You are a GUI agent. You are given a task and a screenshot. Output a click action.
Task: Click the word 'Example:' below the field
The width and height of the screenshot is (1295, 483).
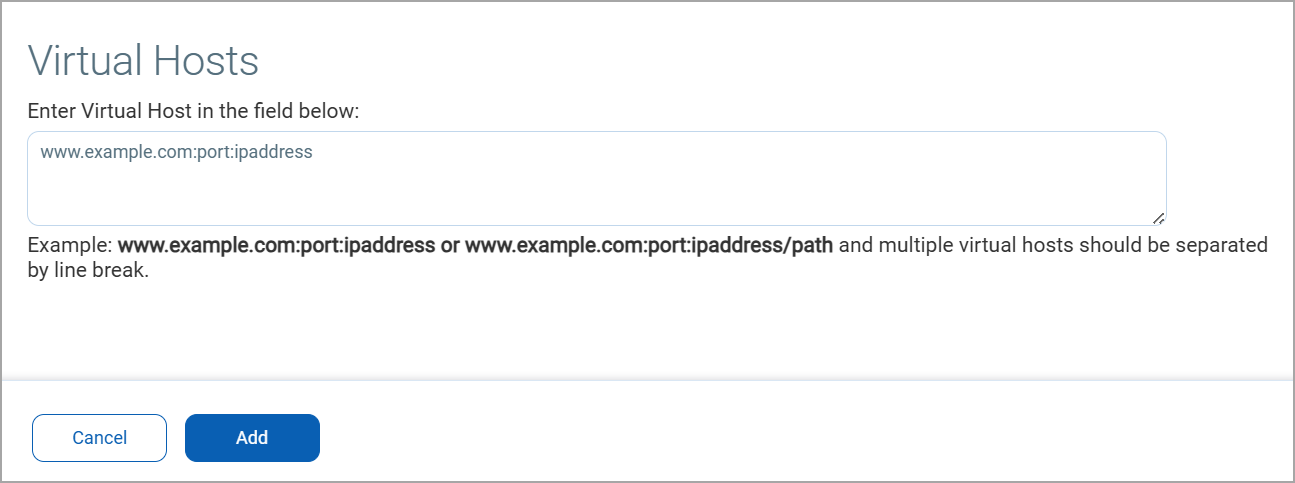(x=70, y=245)
